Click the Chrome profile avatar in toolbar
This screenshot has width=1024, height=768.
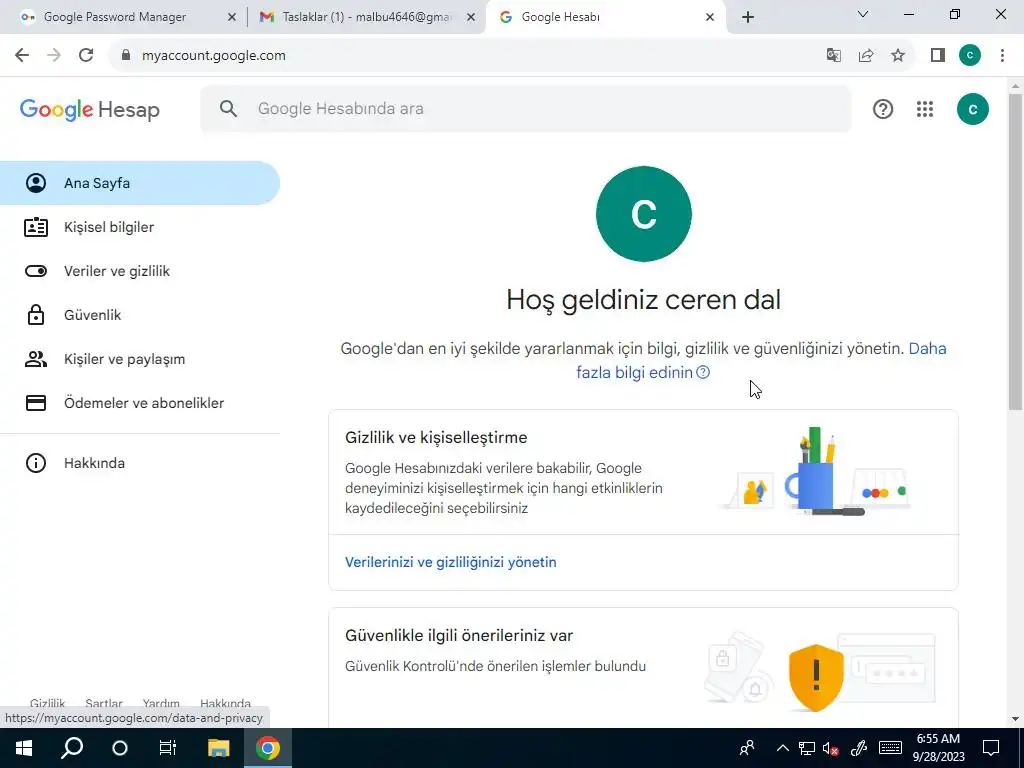pos(970,56)
